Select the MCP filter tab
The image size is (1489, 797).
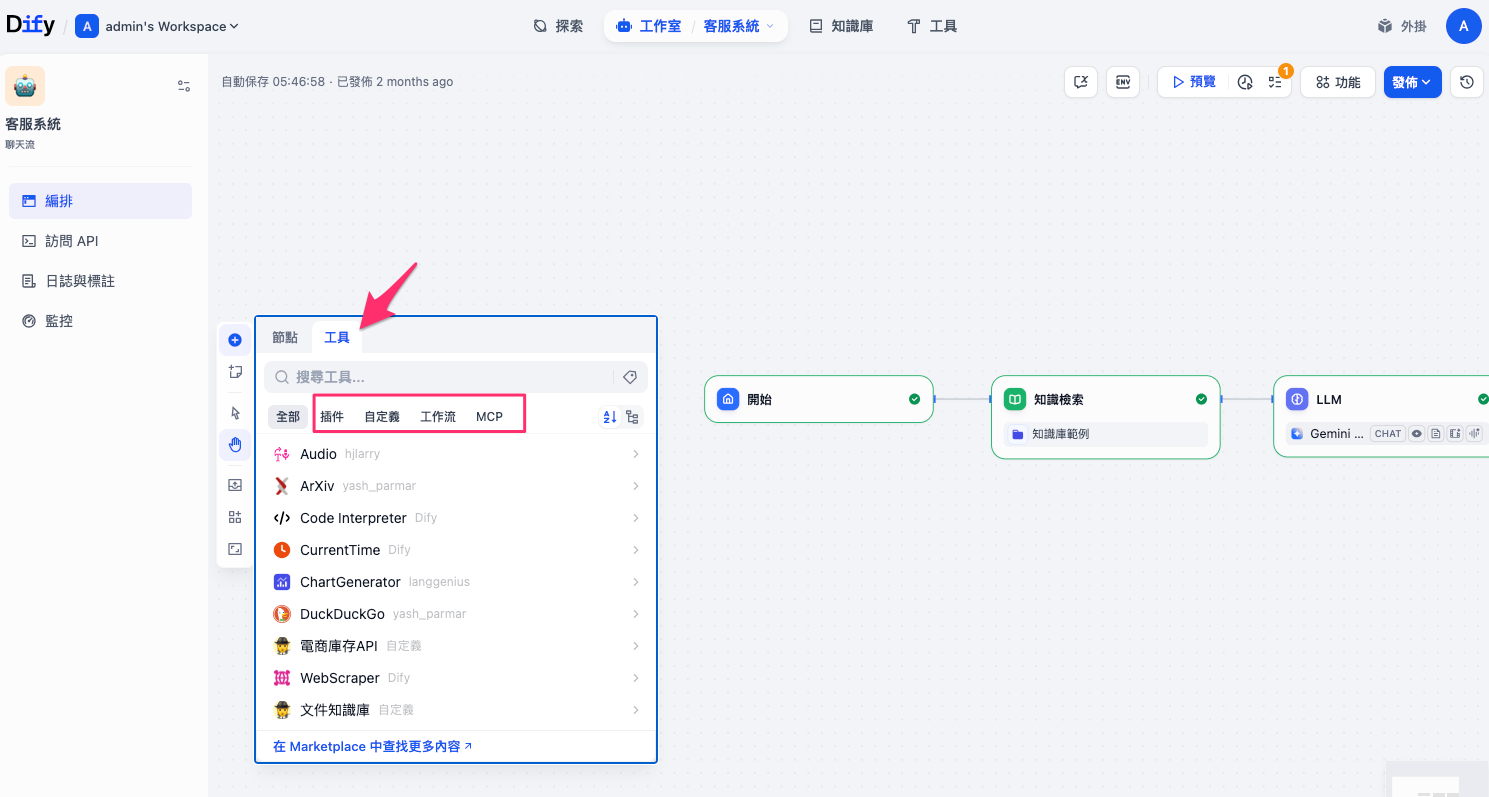[x=489, y=417]
